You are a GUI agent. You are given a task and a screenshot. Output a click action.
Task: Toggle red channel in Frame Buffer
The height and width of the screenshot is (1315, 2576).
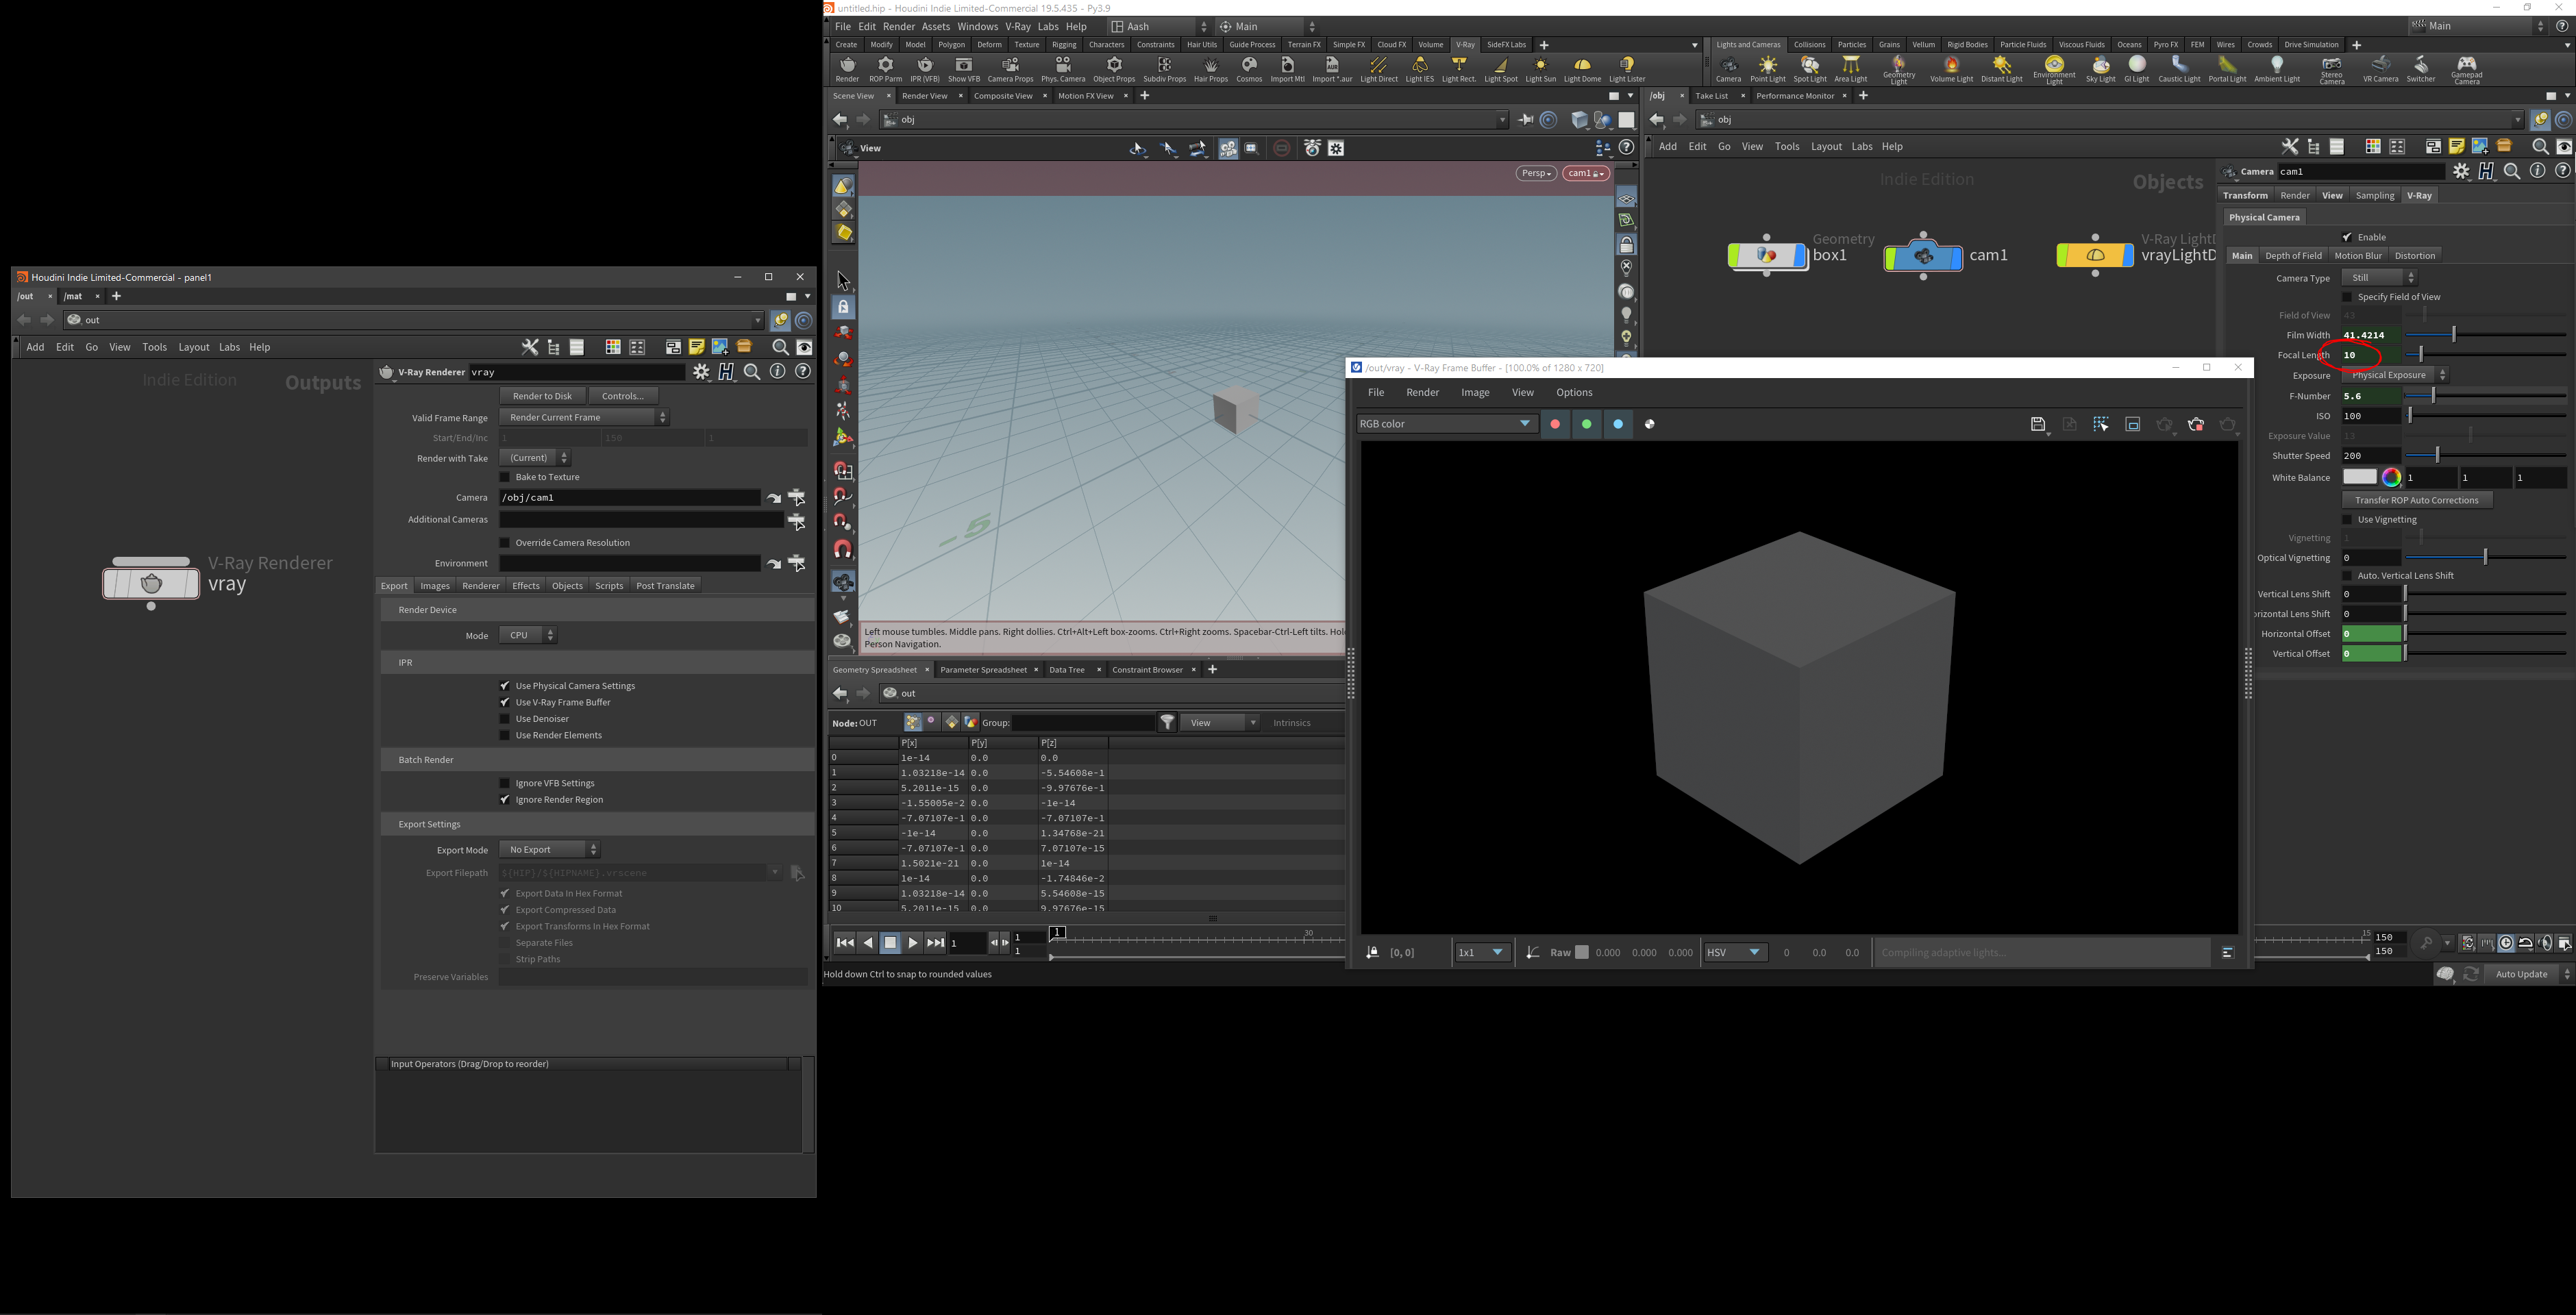1555,424
